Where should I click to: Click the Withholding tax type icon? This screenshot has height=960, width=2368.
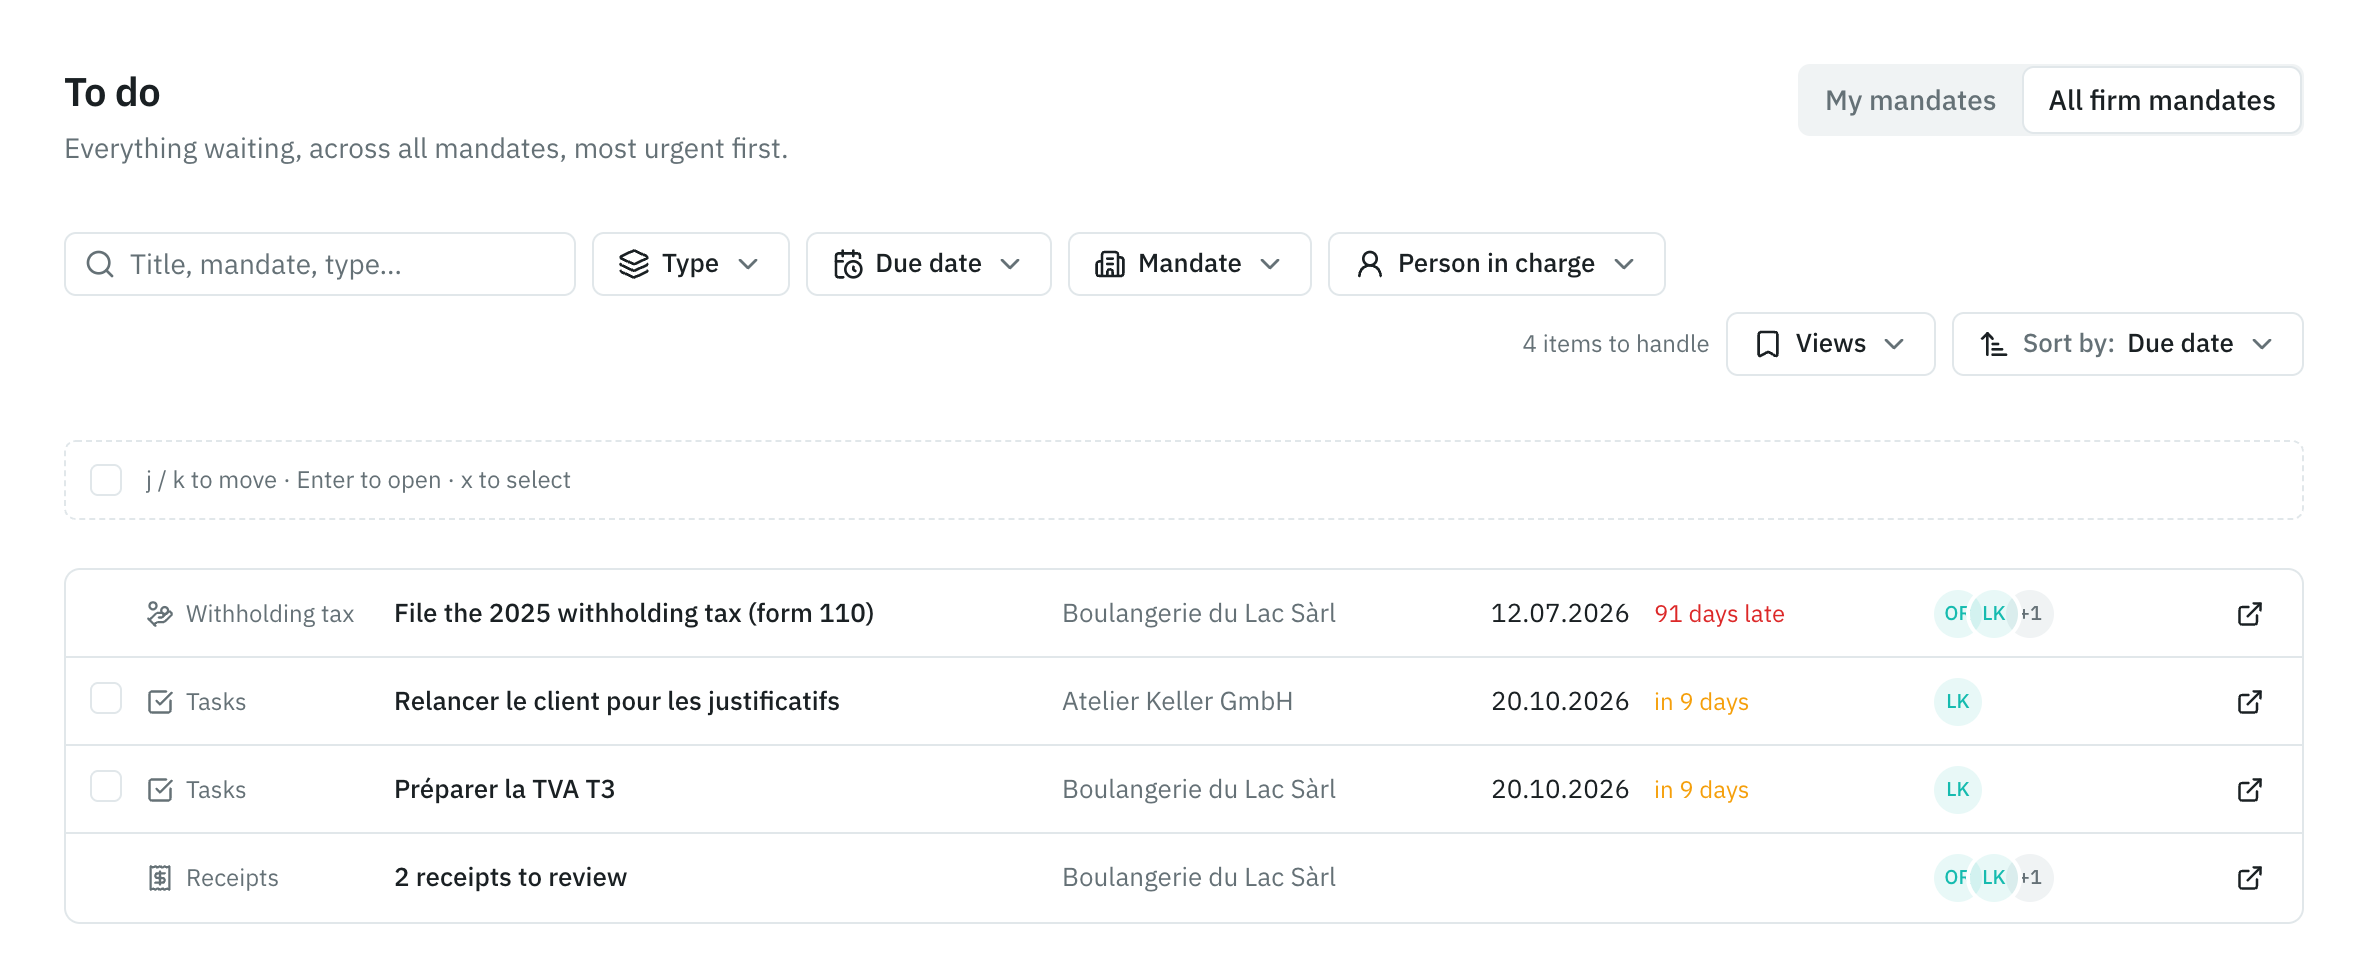click(x=160, y=614)
